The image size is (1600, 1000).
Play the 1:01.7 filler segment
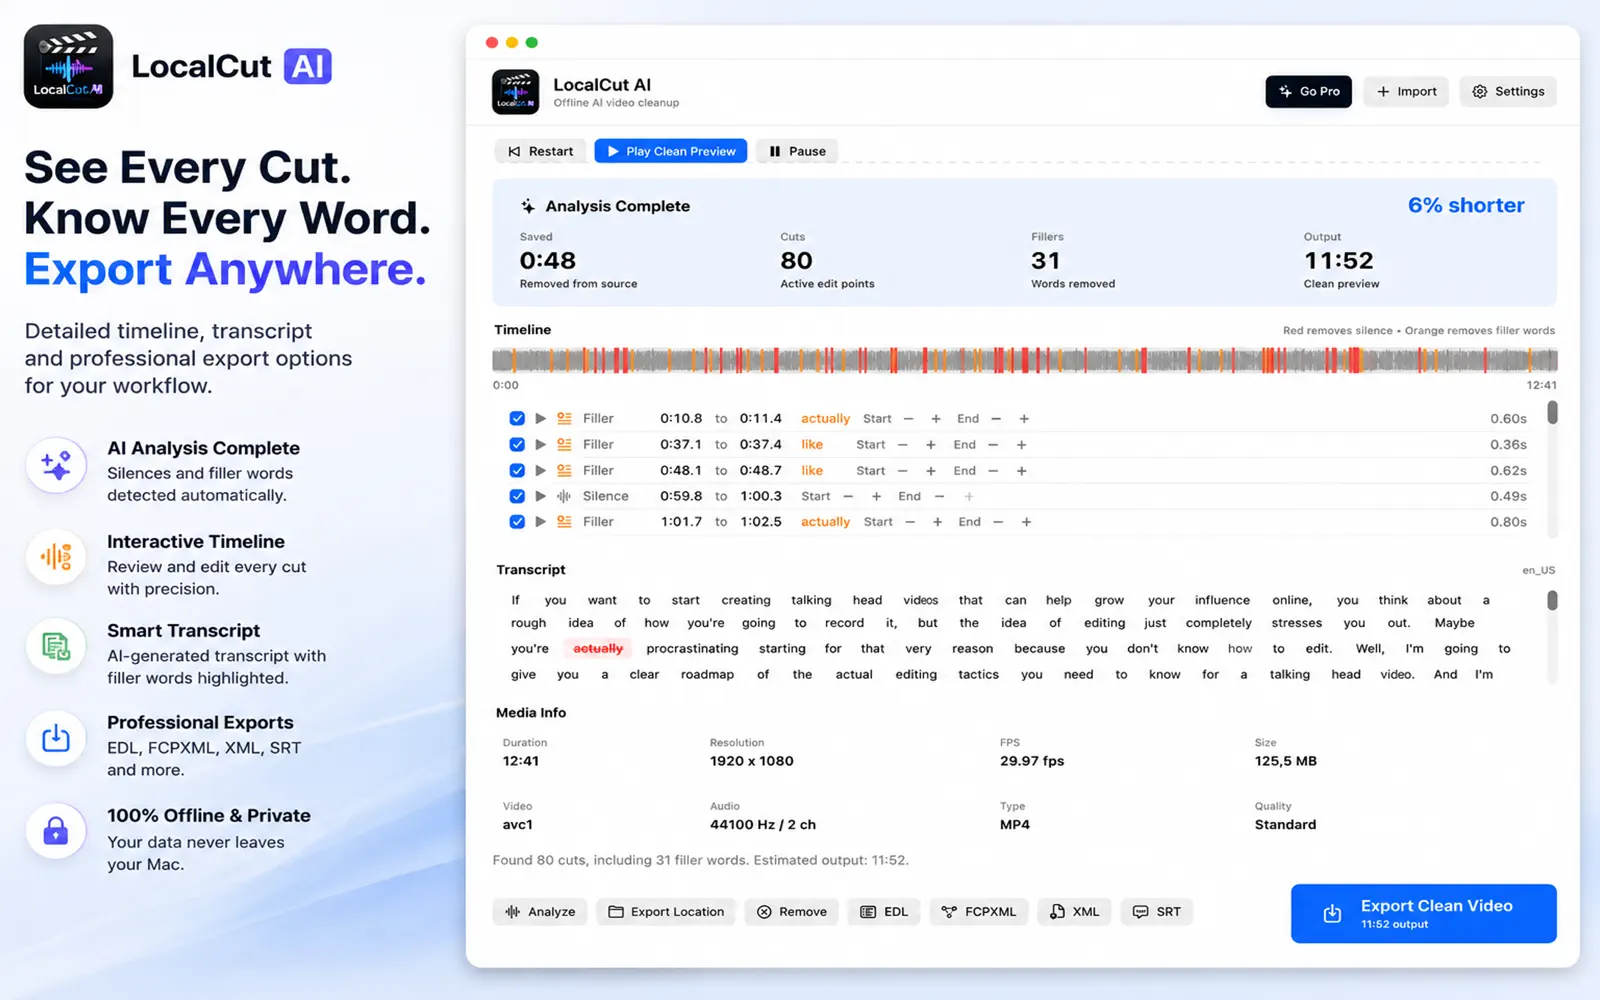541,522
